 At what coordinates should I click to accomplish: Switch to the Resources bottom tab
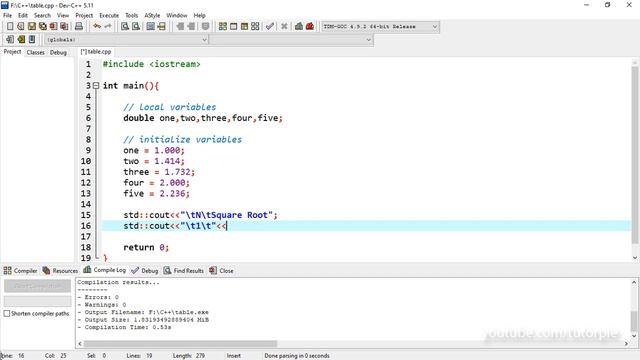pyautogui.click(x=60, y=271)
